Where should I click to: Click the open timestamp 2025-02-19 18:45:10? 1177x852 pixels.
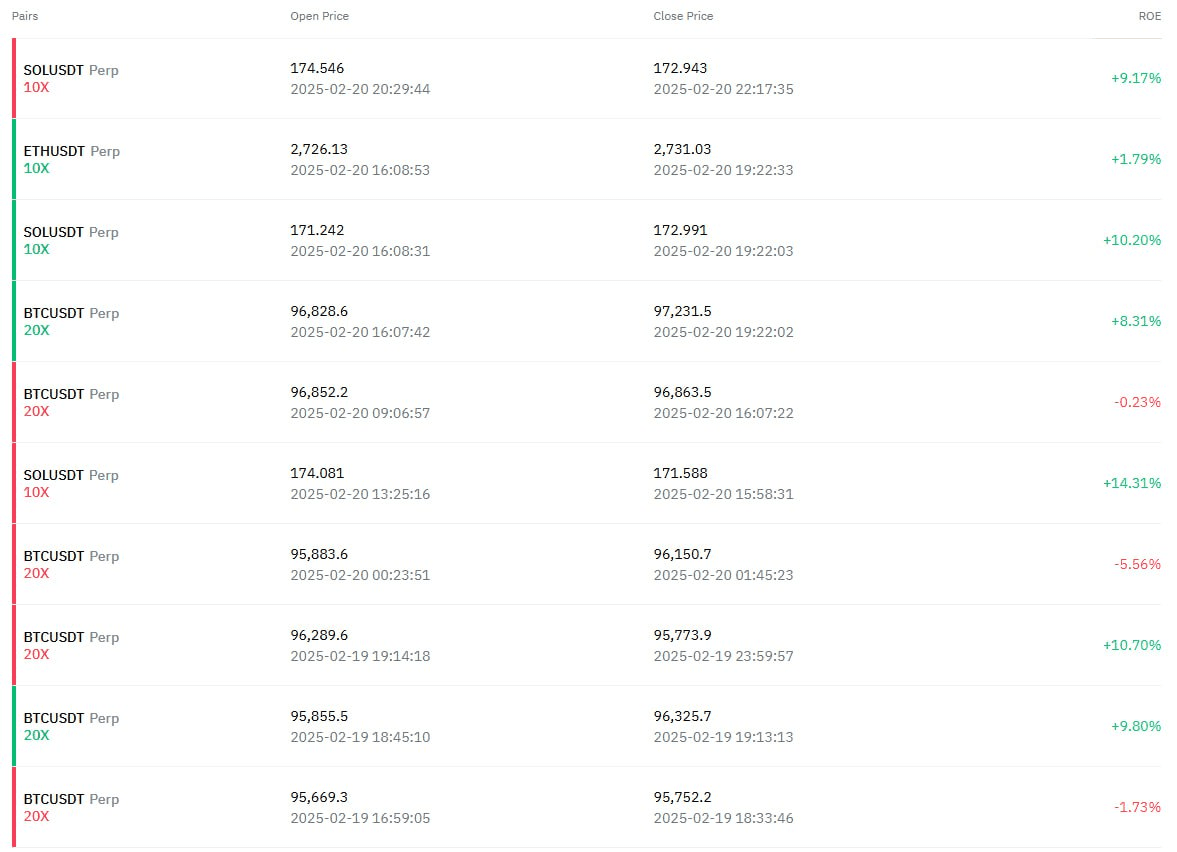(x=360, y=737)
